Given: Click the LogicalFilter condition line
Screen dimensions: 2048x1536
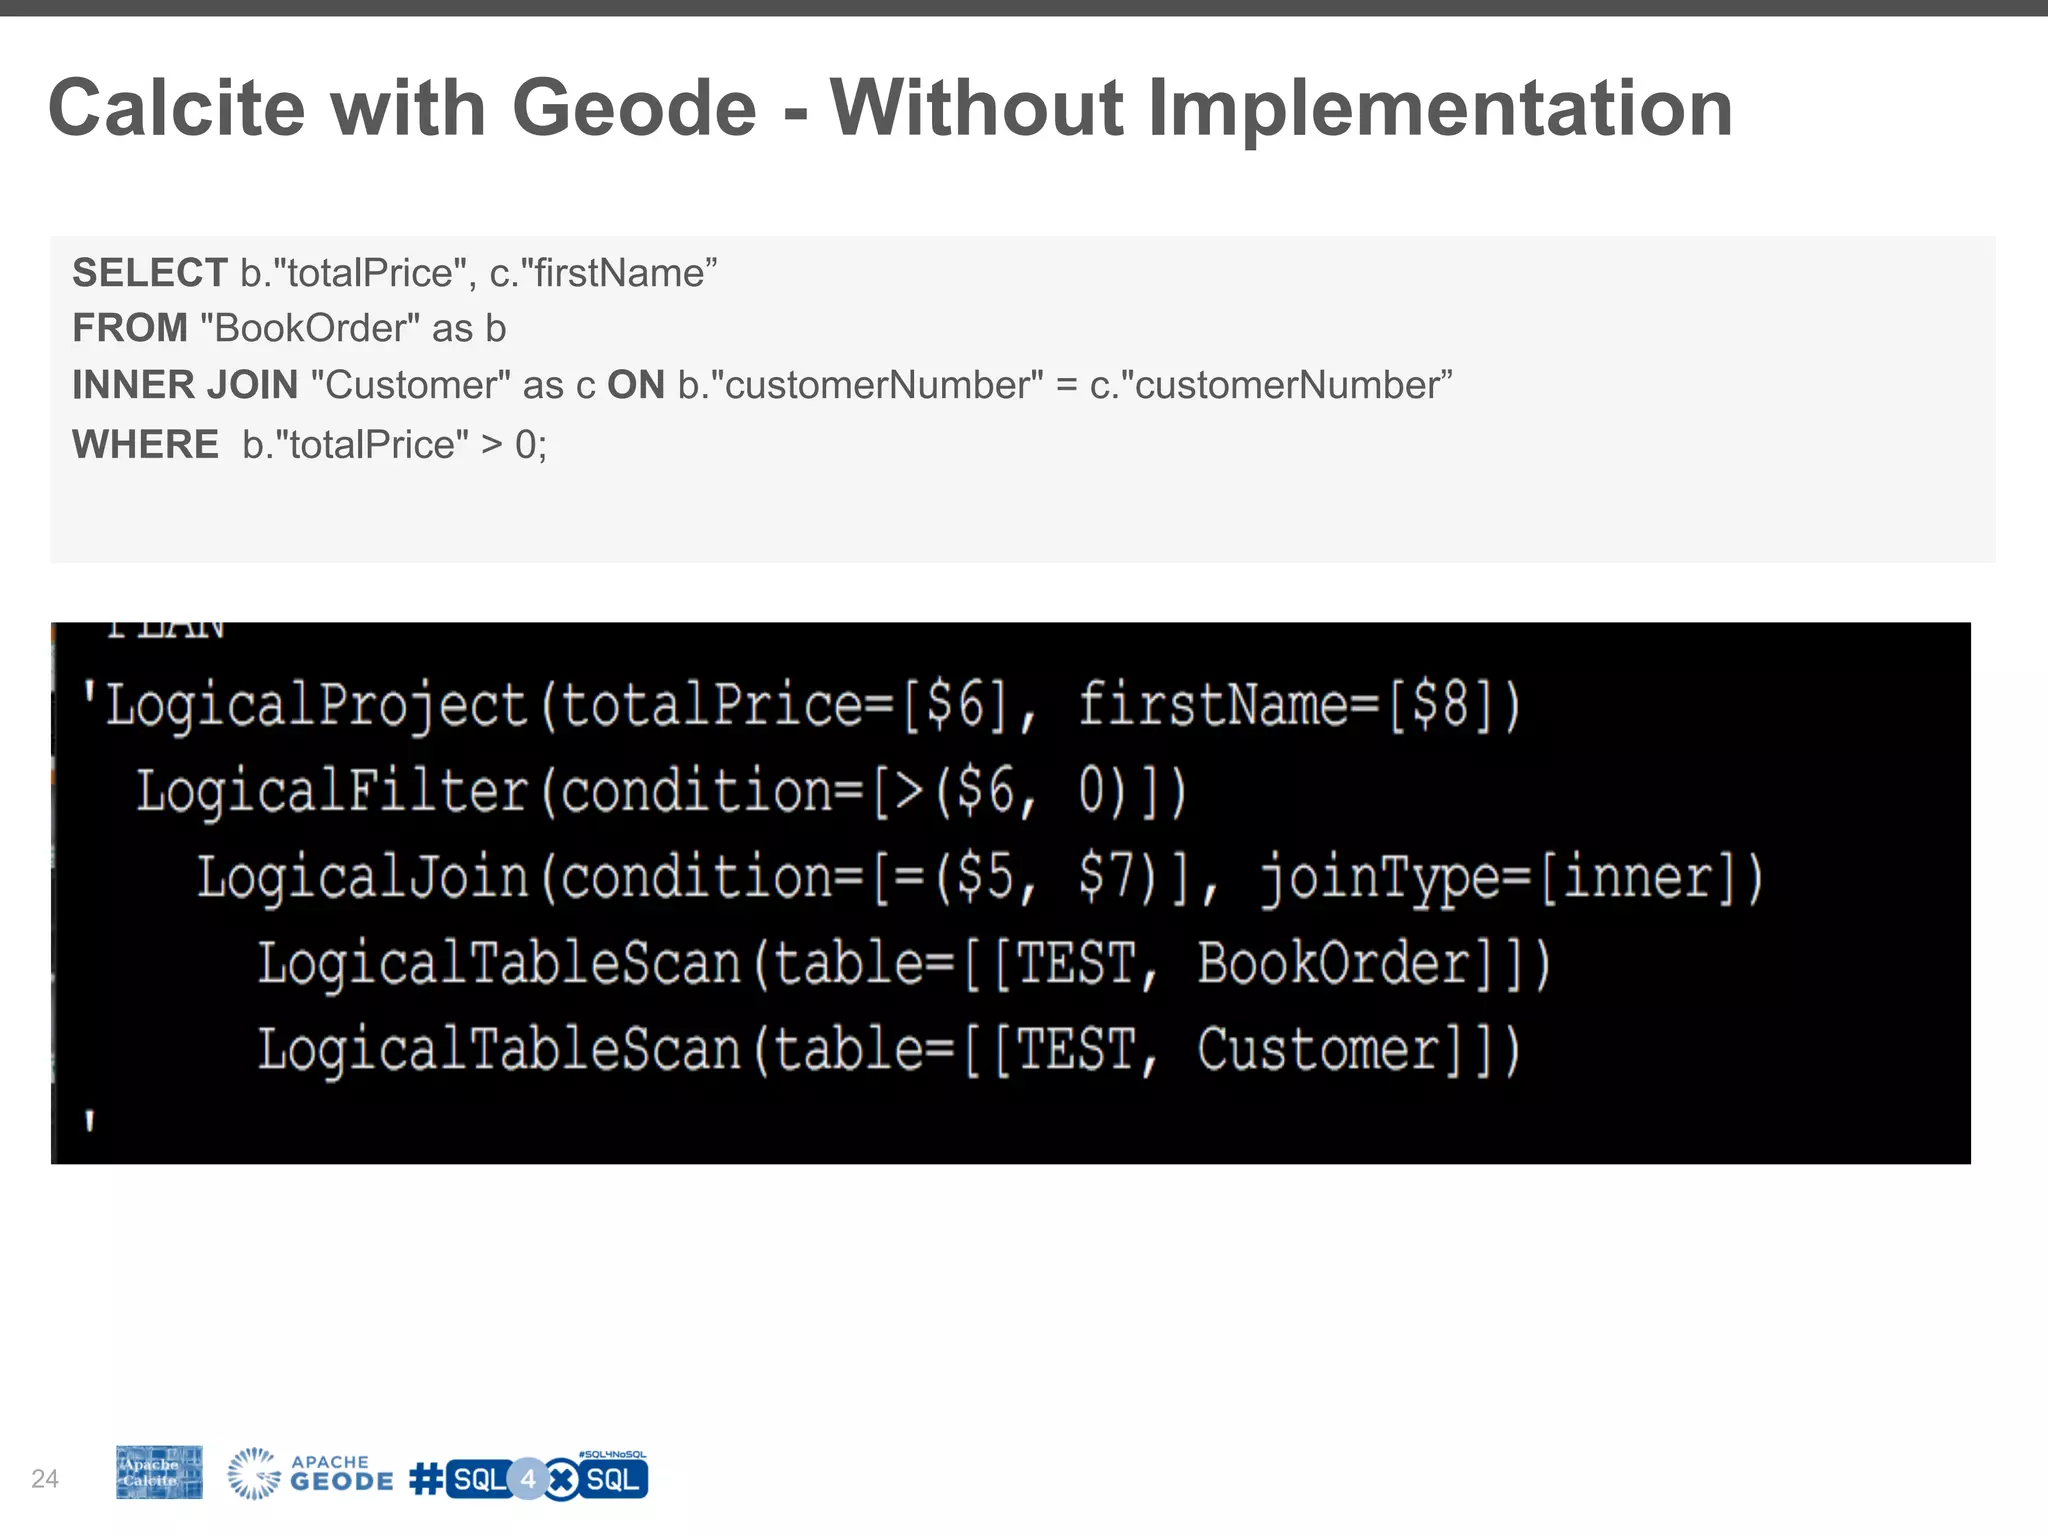Looking at the screenshot, I should pos(660,791).
